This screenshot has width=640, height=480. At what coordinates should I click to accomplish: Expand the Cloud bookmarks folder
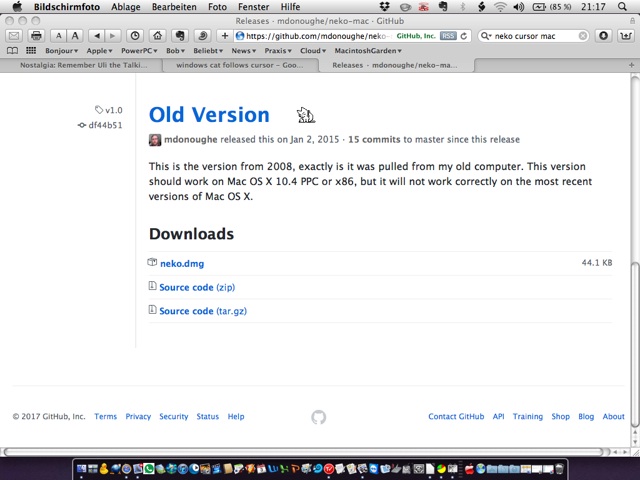313,51
